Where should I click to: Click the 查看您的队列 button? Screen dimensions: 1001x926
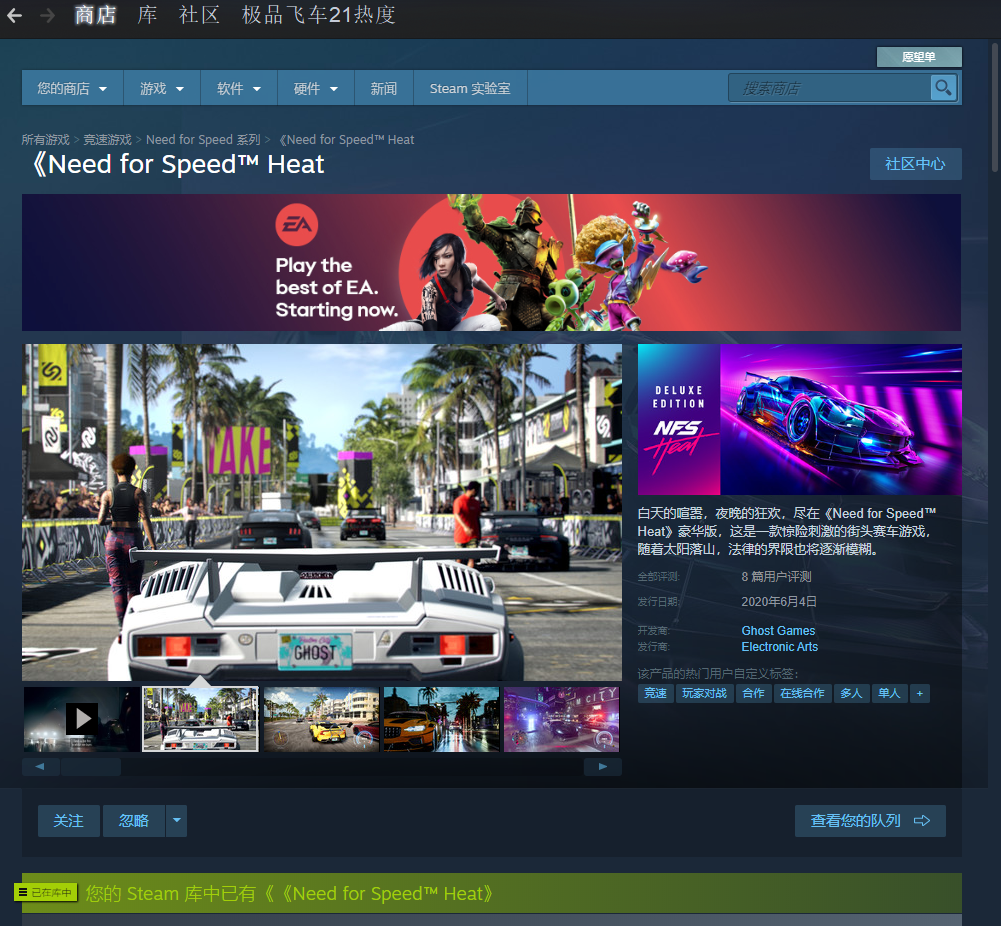(870, 821)
